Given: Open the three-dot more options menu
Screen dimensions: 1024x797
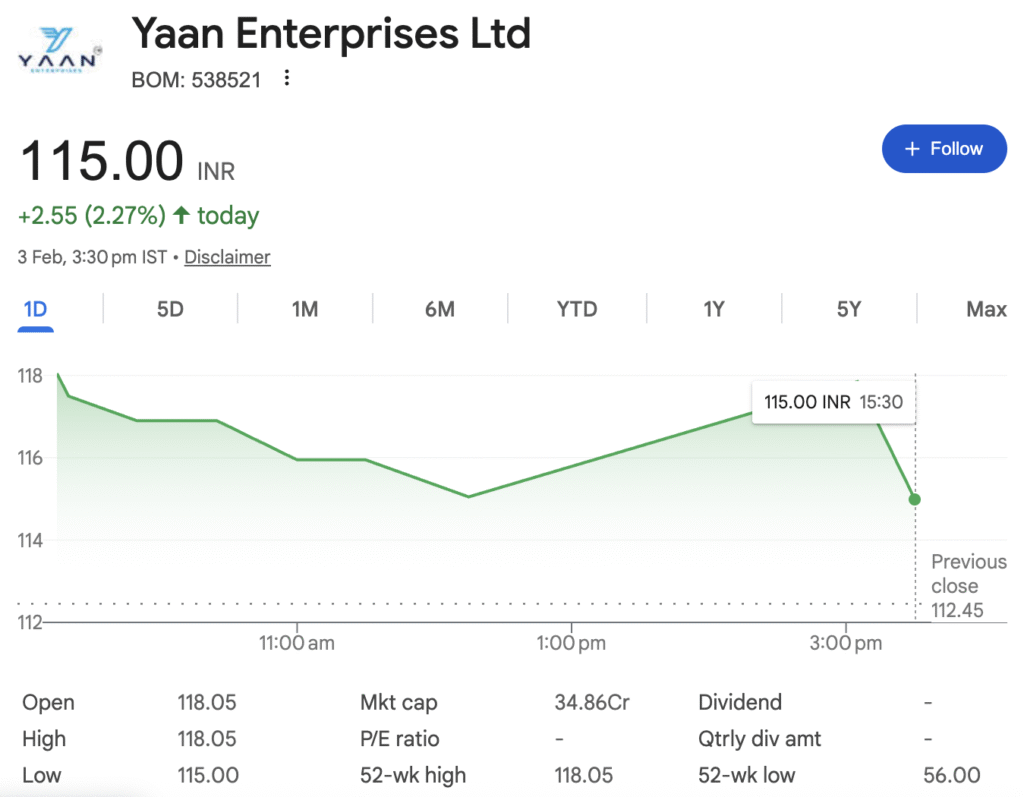Looking at the screenshot, I should pos(287,78).
